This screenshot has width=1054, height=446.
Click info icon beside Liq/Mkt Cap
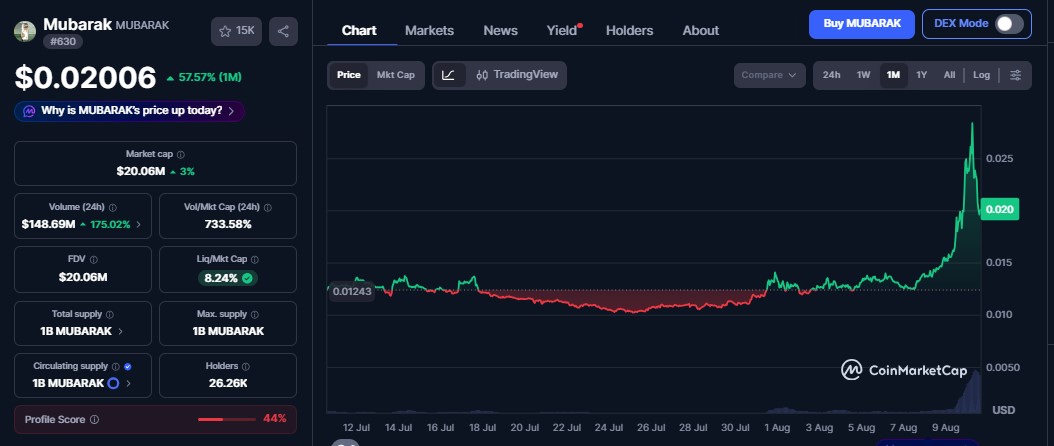point(255,260)
